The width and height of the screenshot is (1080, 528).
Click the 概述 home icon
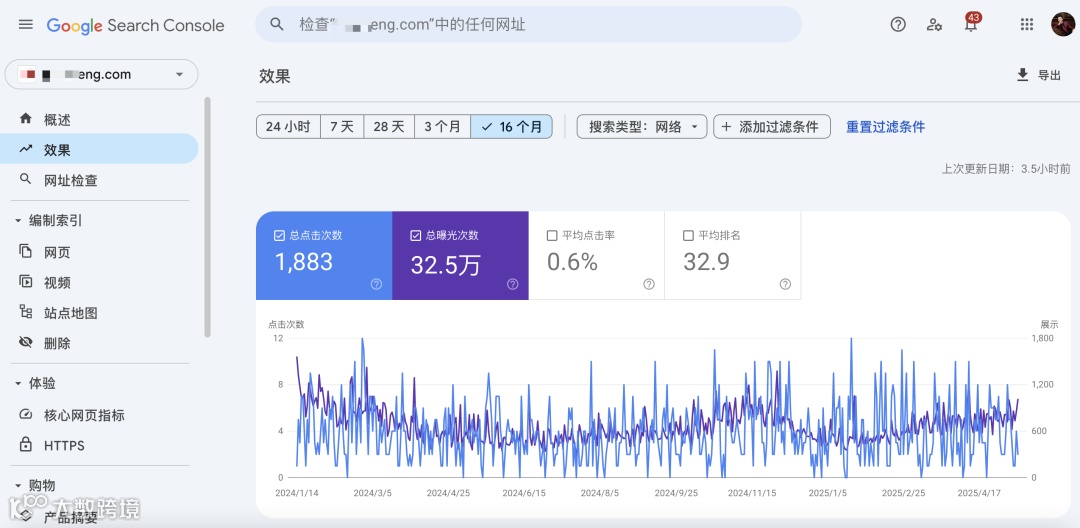coord(25,119)
